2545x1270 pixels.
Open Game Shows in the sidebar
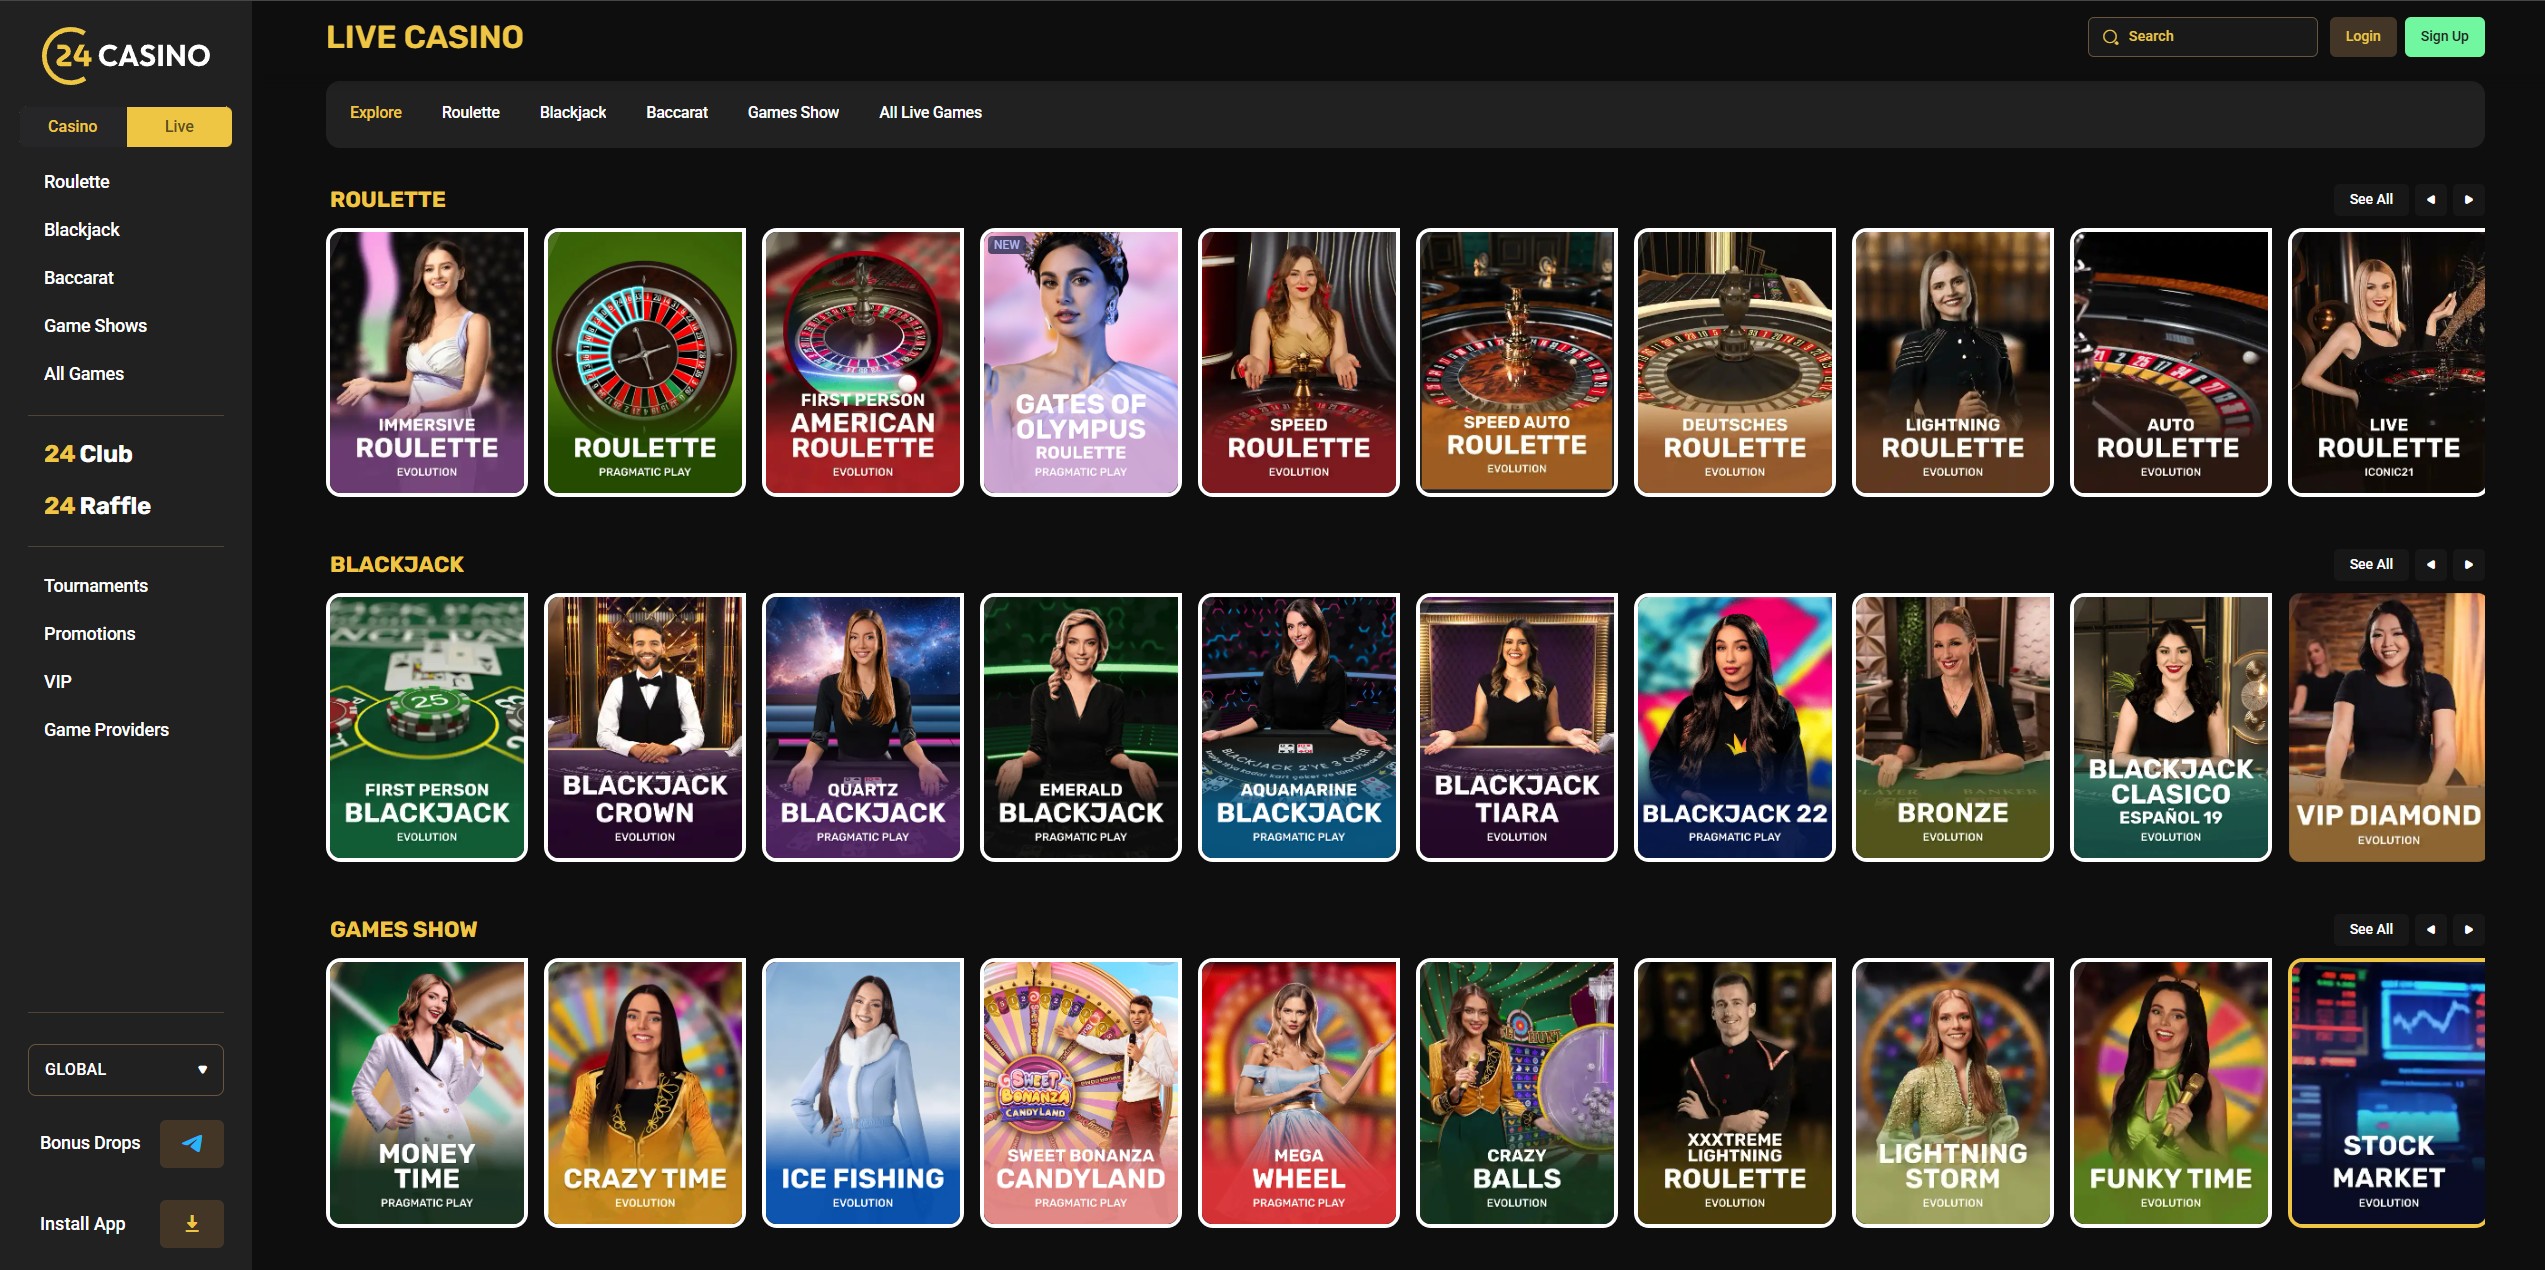pyautogui.click(x=95, y=326)
